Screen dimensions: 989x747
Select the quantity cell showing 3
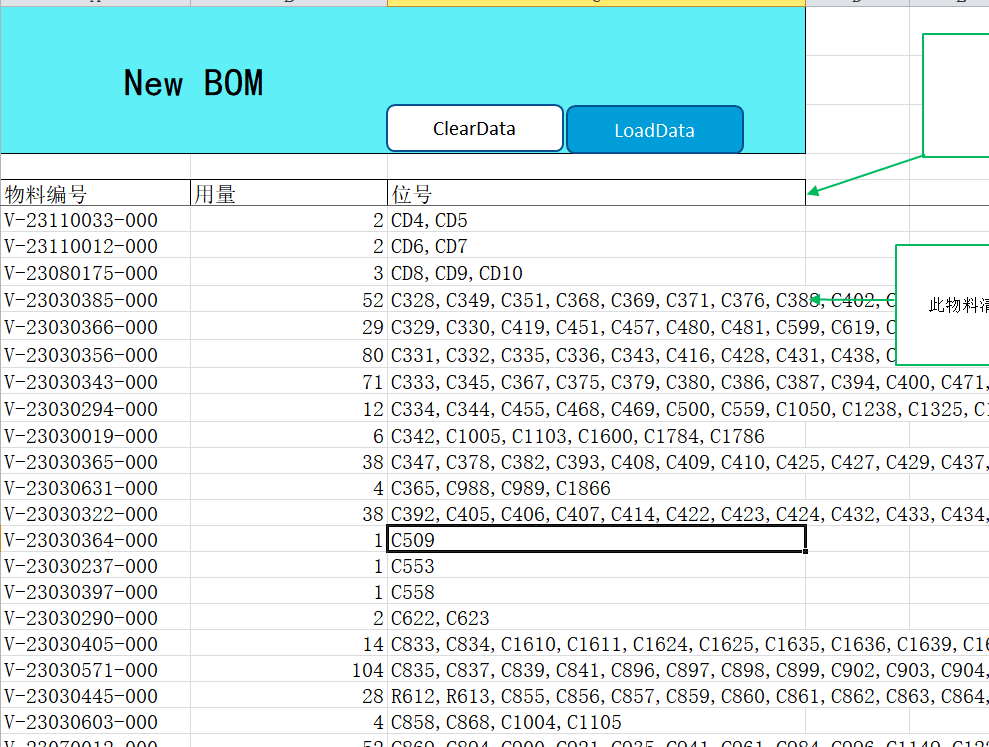(289, 273)
